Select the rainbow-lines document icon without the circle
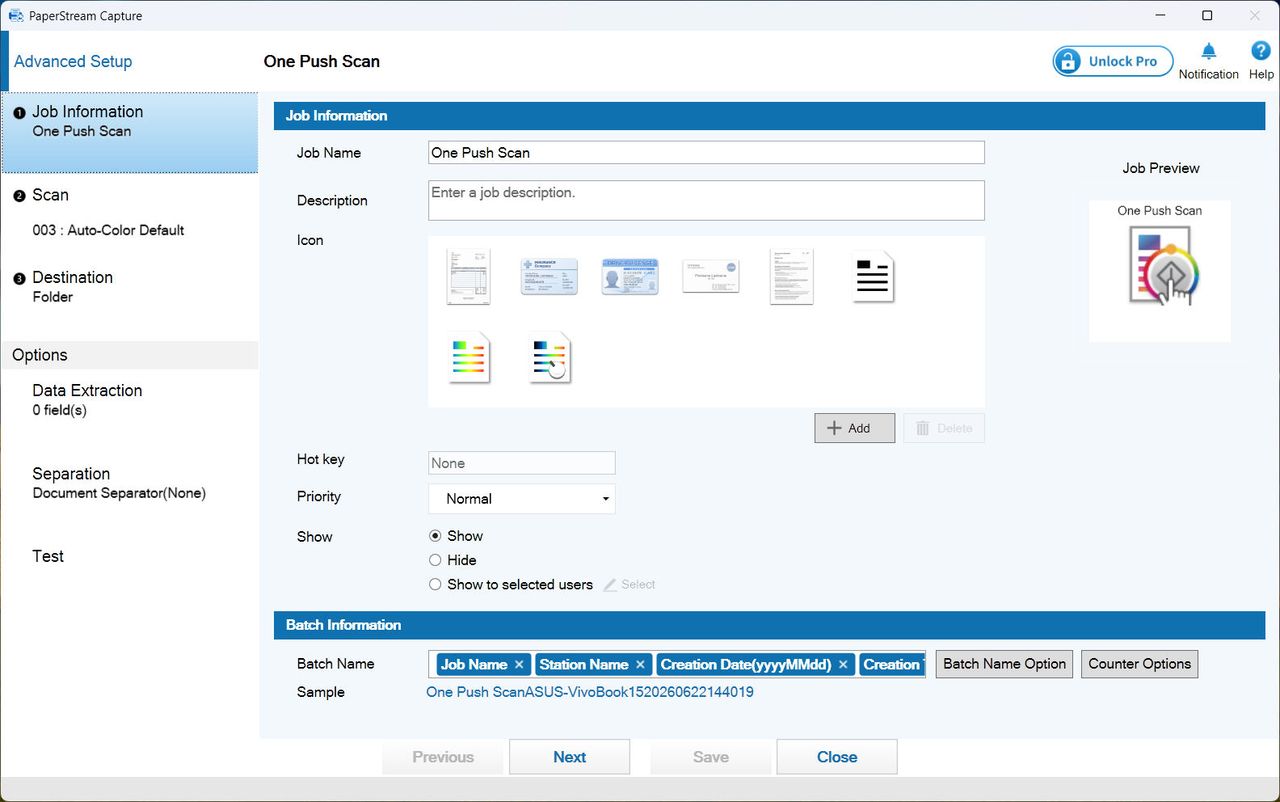This screenshot has width=1280, height=802. 468,358
